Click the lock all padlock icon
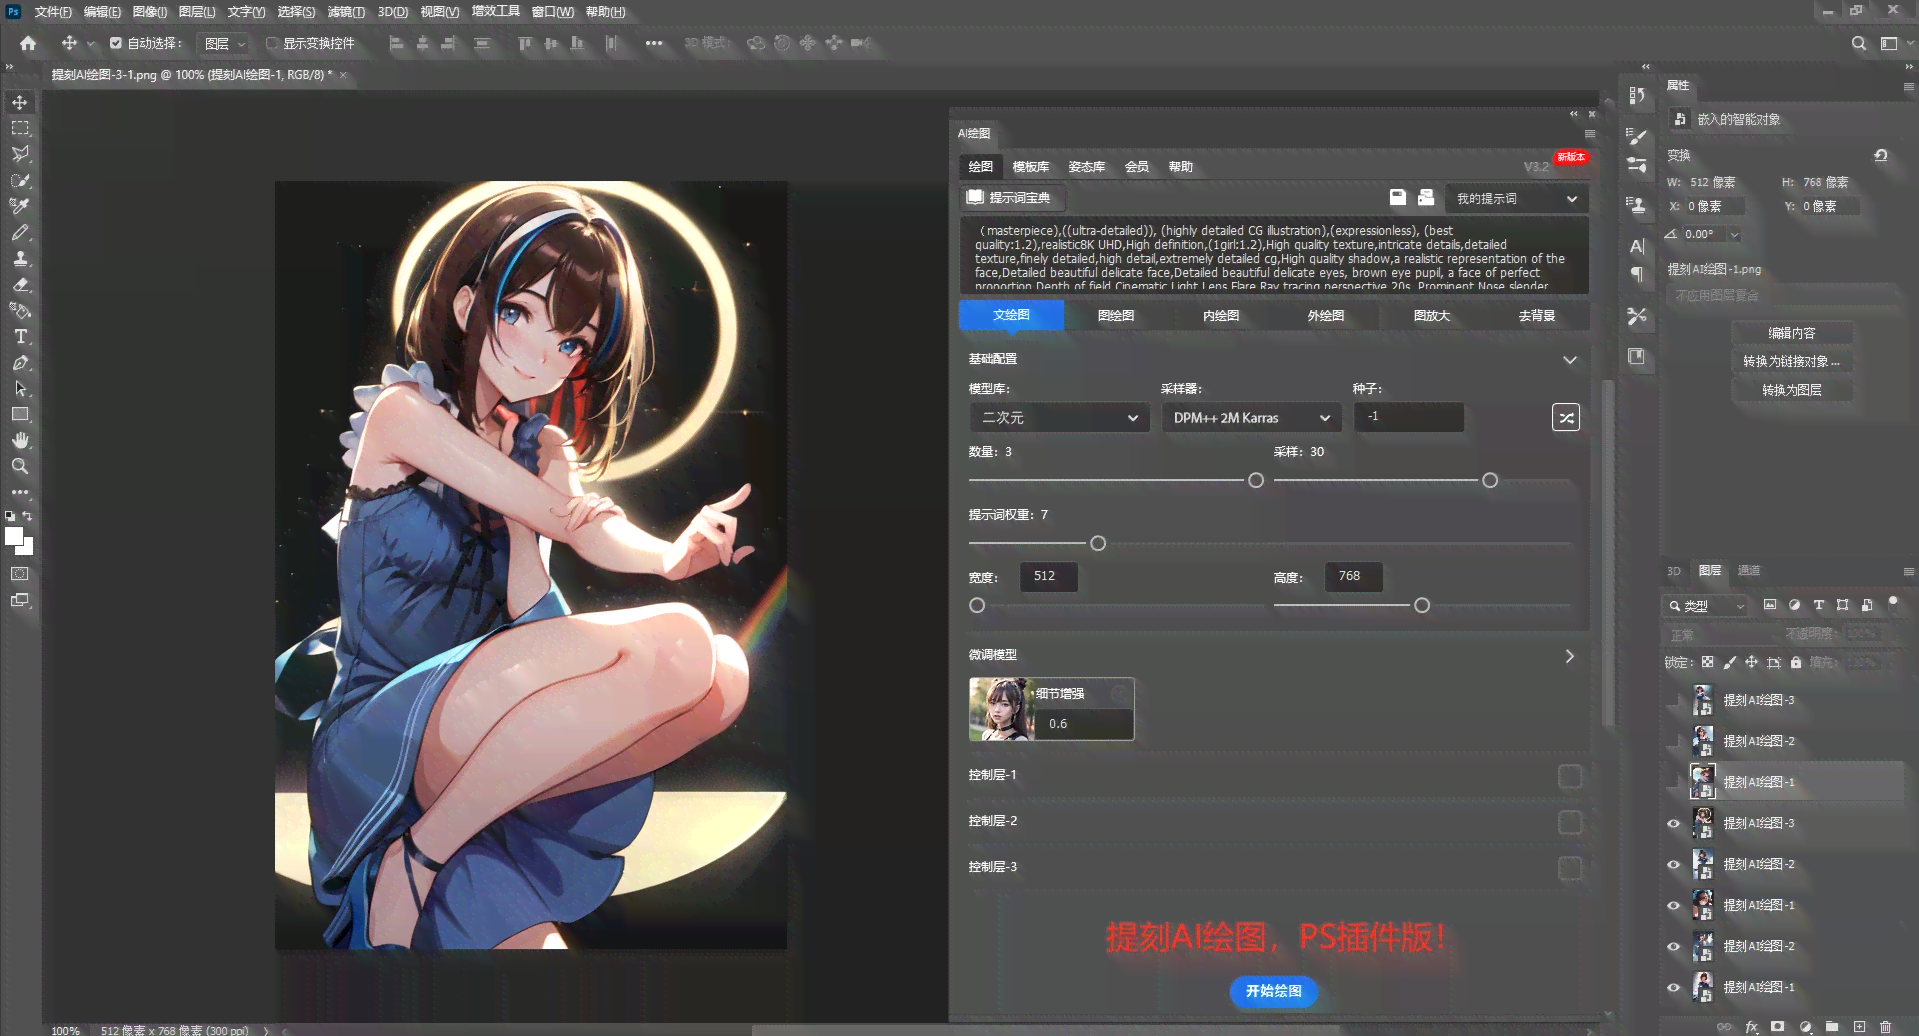This screenshot has width=1919, height=1036. click(1796, 662)
